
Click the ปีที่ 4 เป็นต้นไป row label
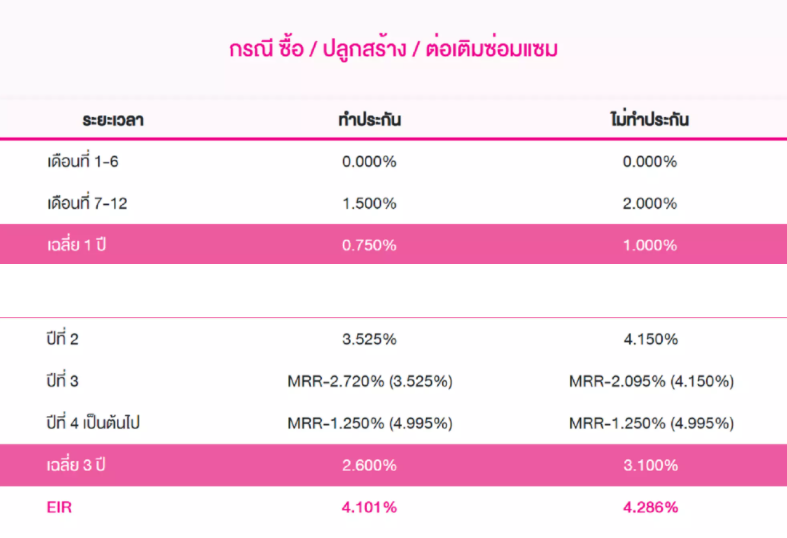pyautogui.click(x=93, y=423)
